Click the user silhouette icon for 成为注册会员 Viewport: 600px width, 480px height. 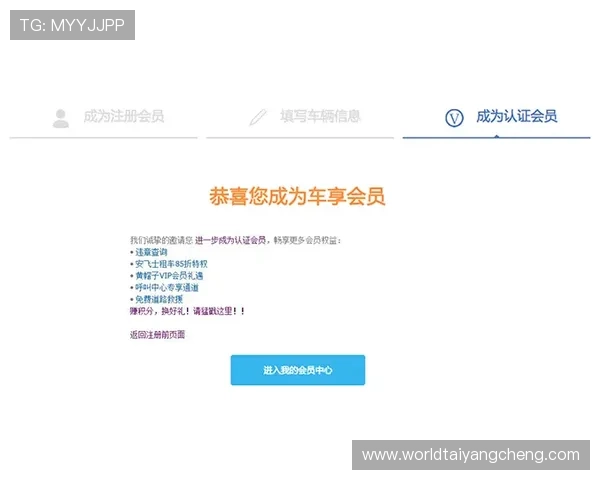60,118
